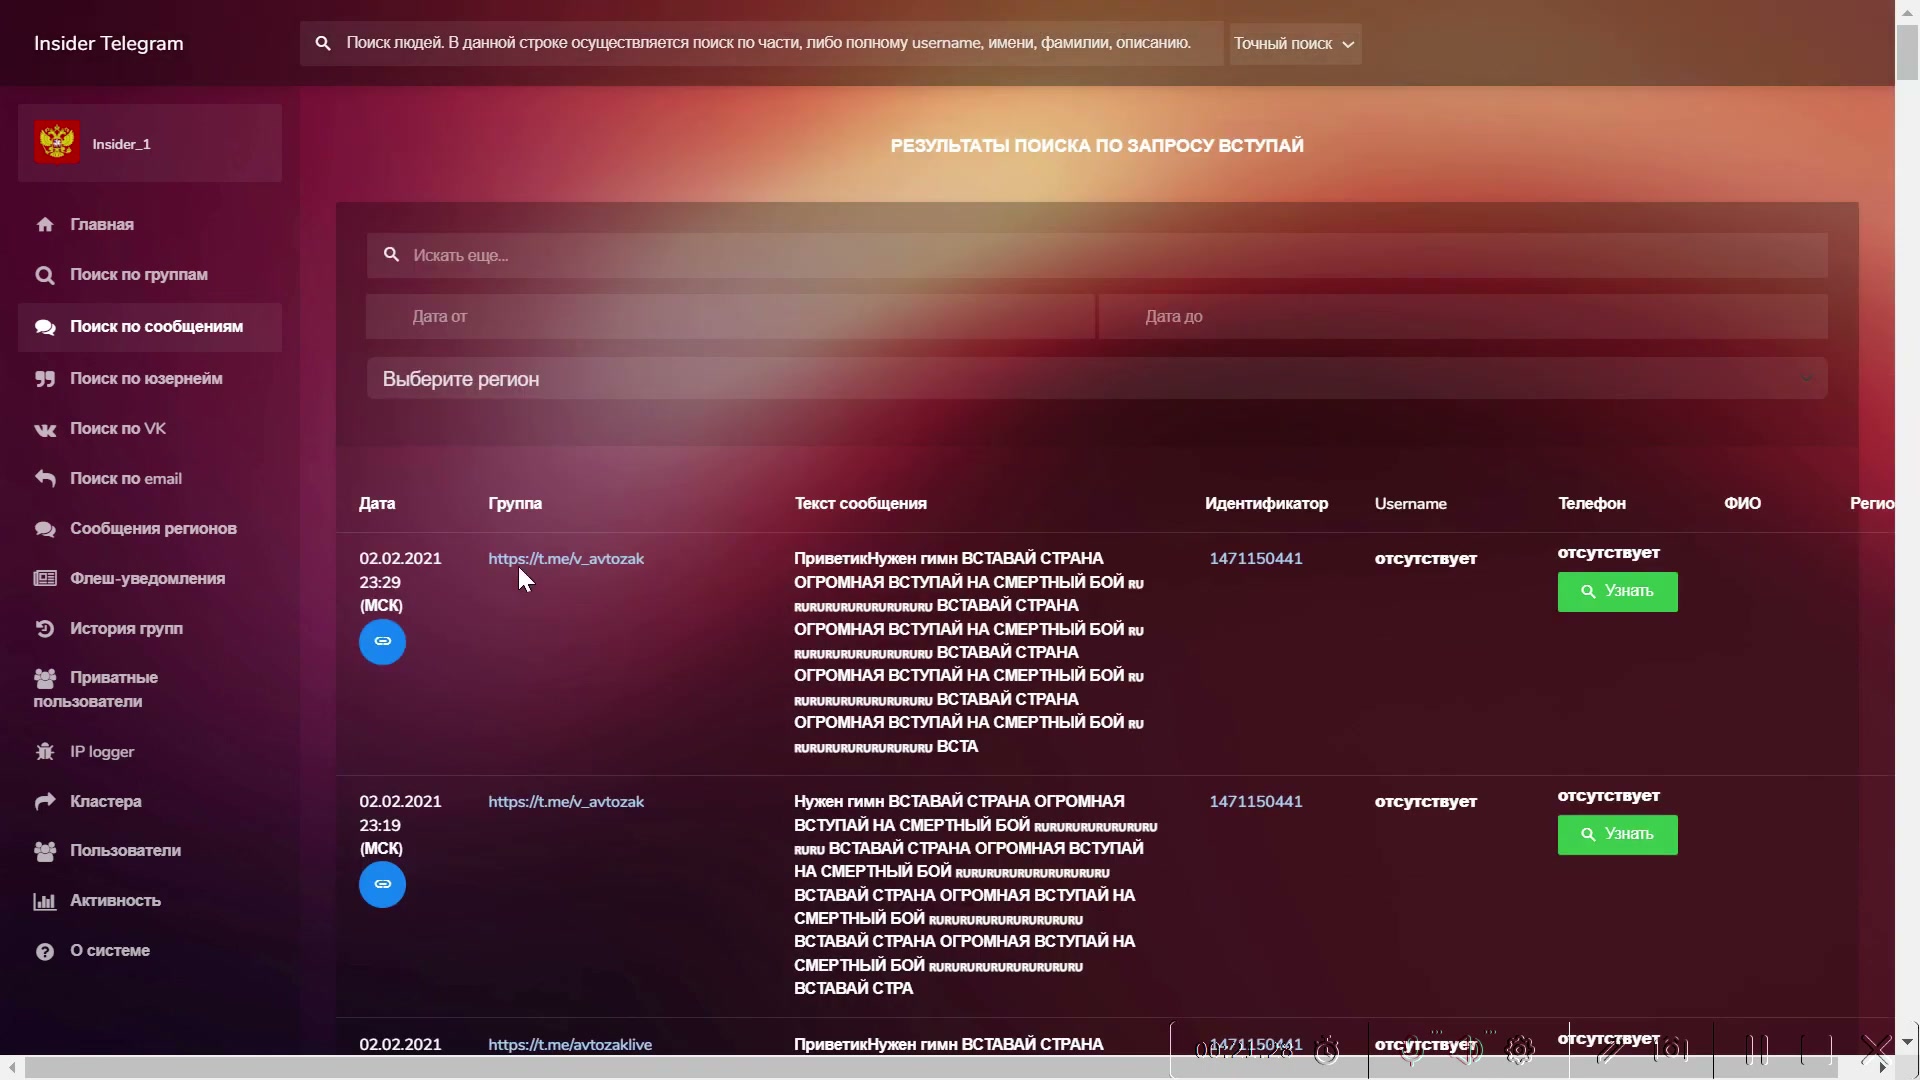Click the horizontal scrollbar at the bottom
Screen dimensions: 1920x1080
[932, 1068]
